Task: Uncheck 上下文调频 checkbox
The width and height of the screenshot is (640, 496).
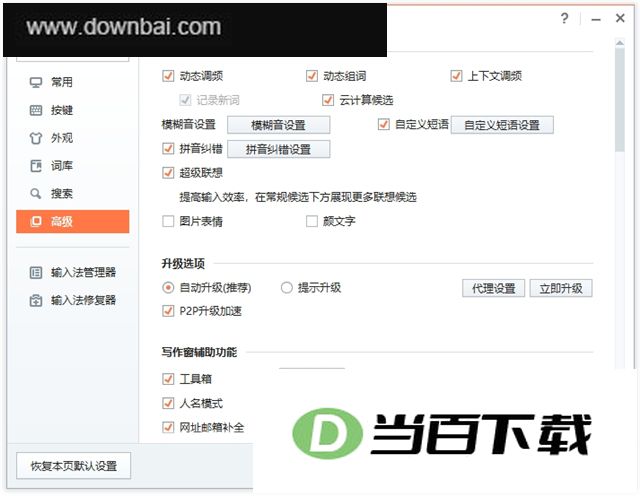Action: (456, 76)
